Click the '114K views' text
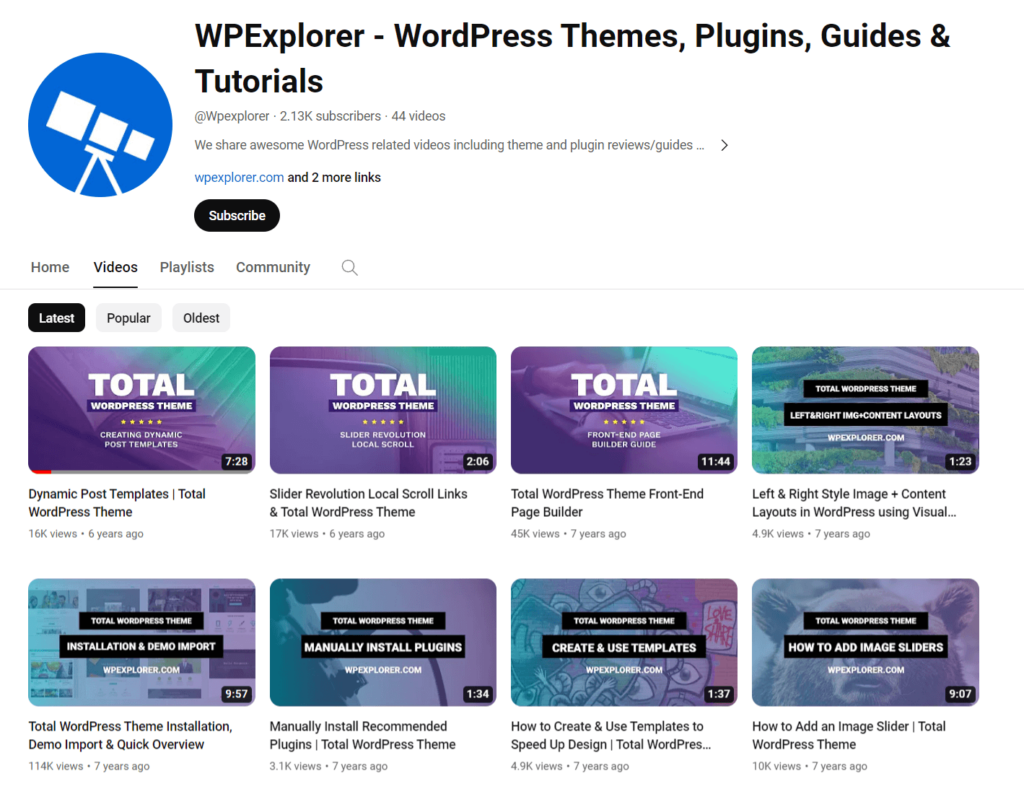The width and height of the screenshot is (1024, 802). pos(56,766)
